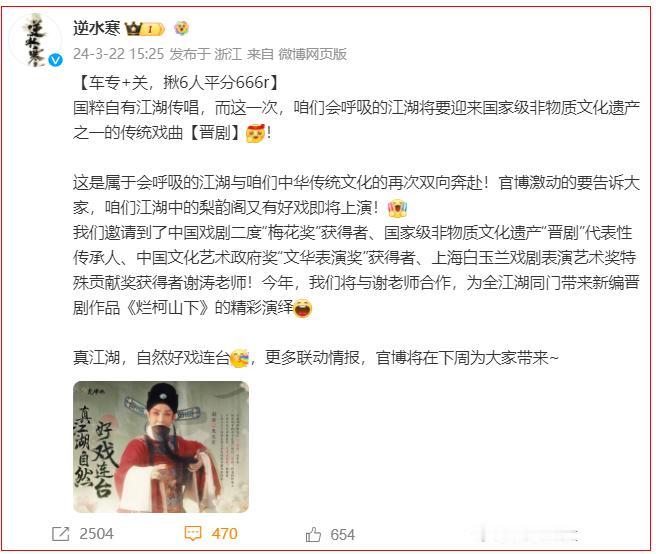Click the colorful flower badge icon
Viewport: 656px width, 554px height.
pyautogui.click(x=181, y=28)
